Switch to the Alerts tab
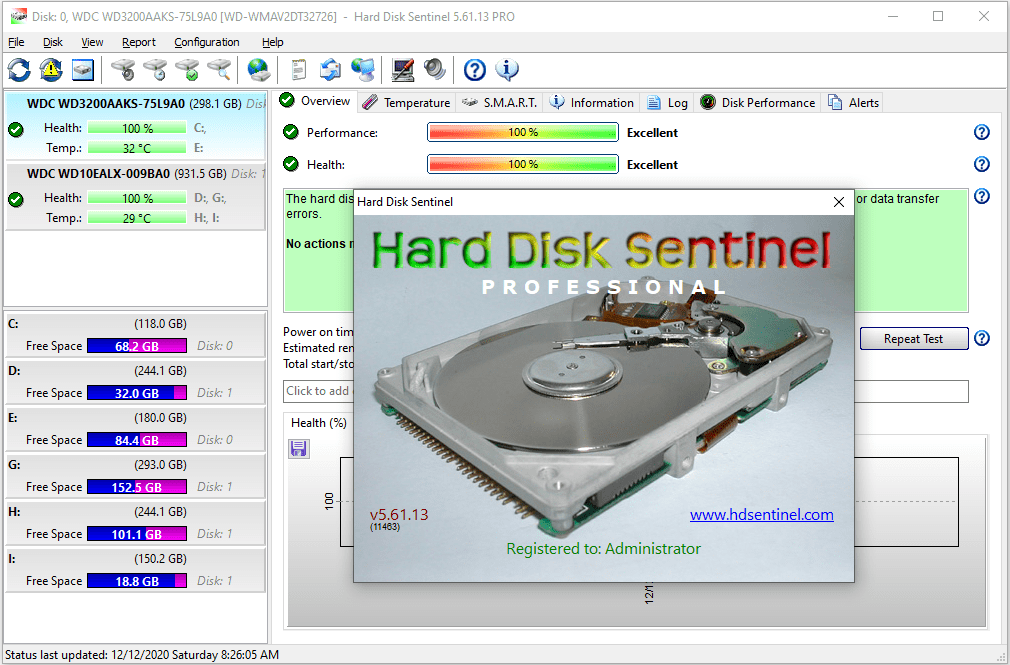This screenshot has height=665, width=1010. 853,102
